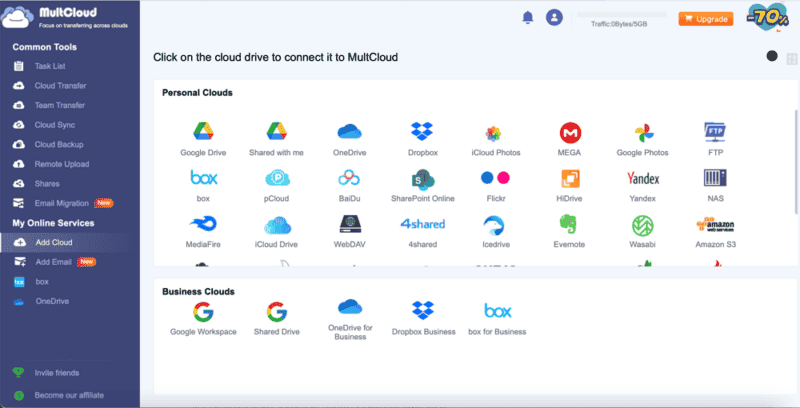The height and width of the screenshot is (408, 800).
Task: Click the Upgrade button
Action: coord(706,19)
